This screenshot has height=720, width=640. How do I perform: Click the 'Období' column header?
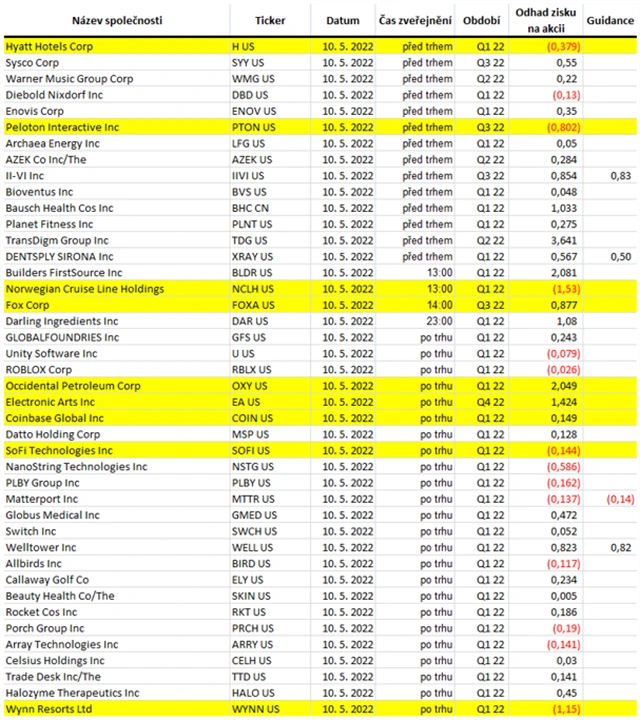point(481,21)
